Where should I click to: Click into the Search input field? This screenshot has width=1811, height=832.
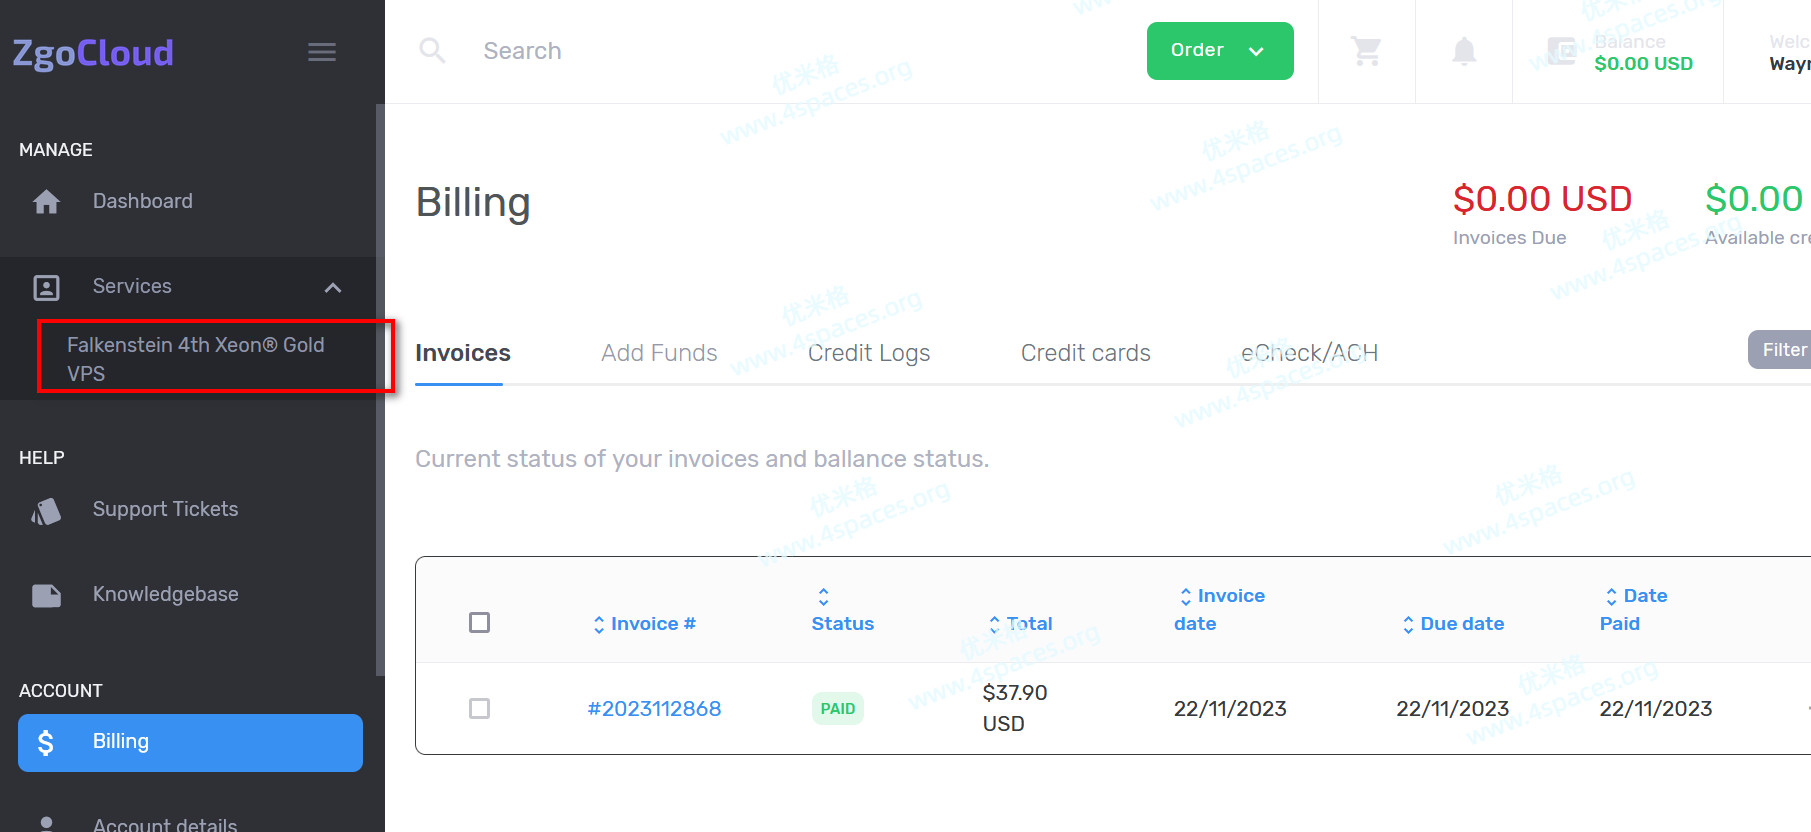pyautogui.click(x=700, y=51)
